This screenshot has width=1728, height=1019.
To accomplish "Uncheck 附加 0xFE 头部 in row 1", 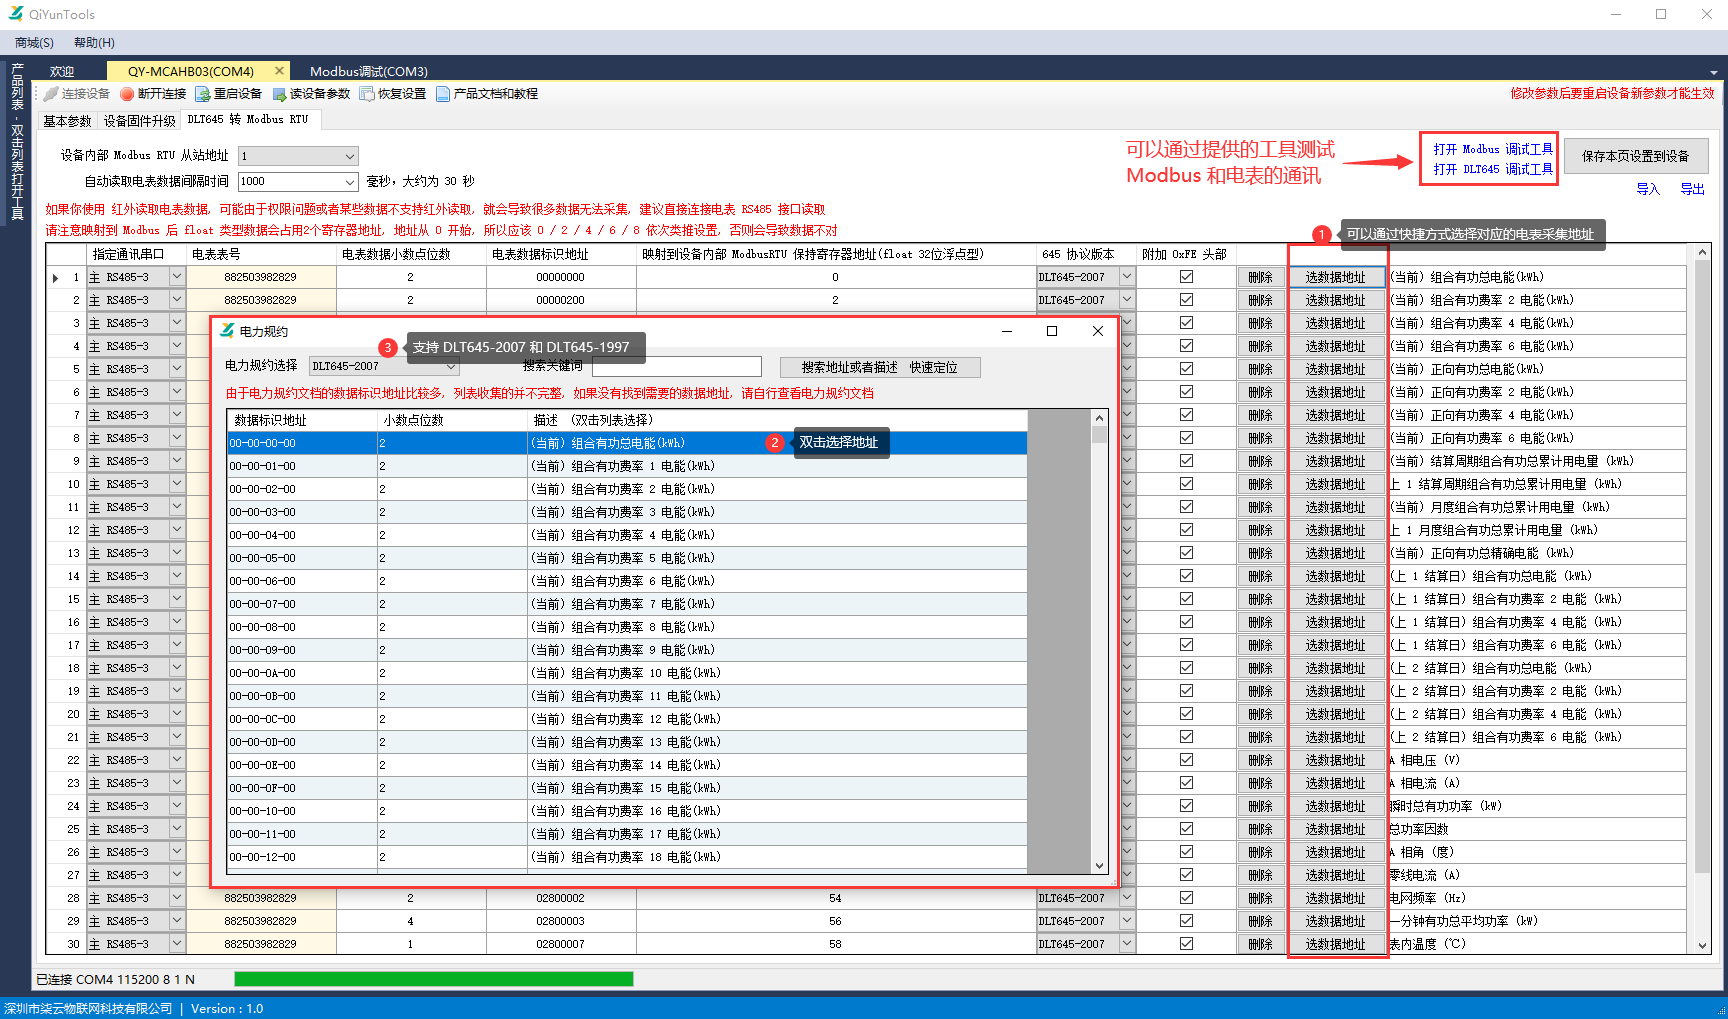I will tap(1186, 277).
